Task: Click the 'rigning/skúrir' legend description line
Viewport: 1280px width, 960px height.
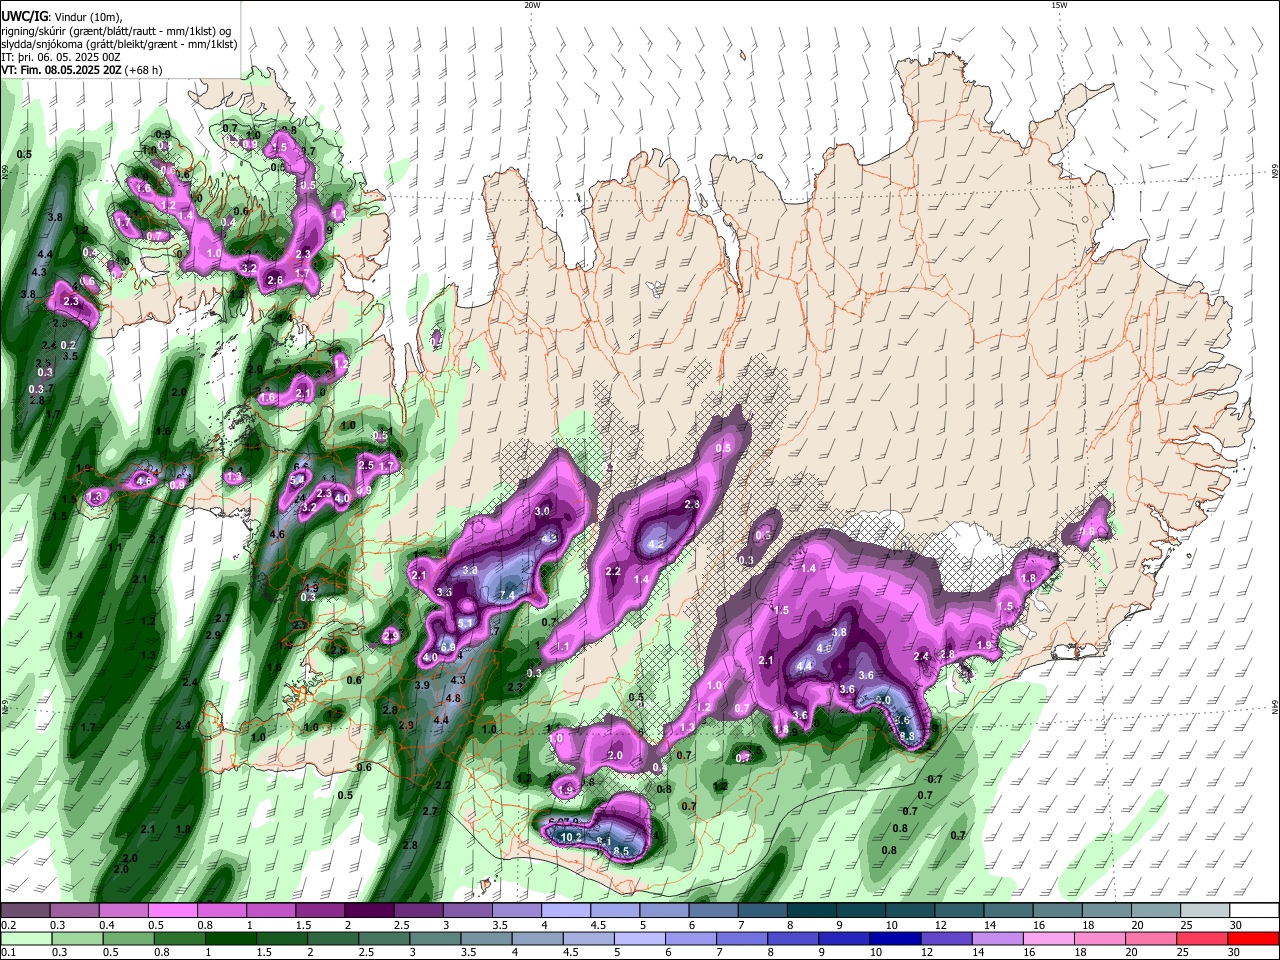Action: (116, 31)
